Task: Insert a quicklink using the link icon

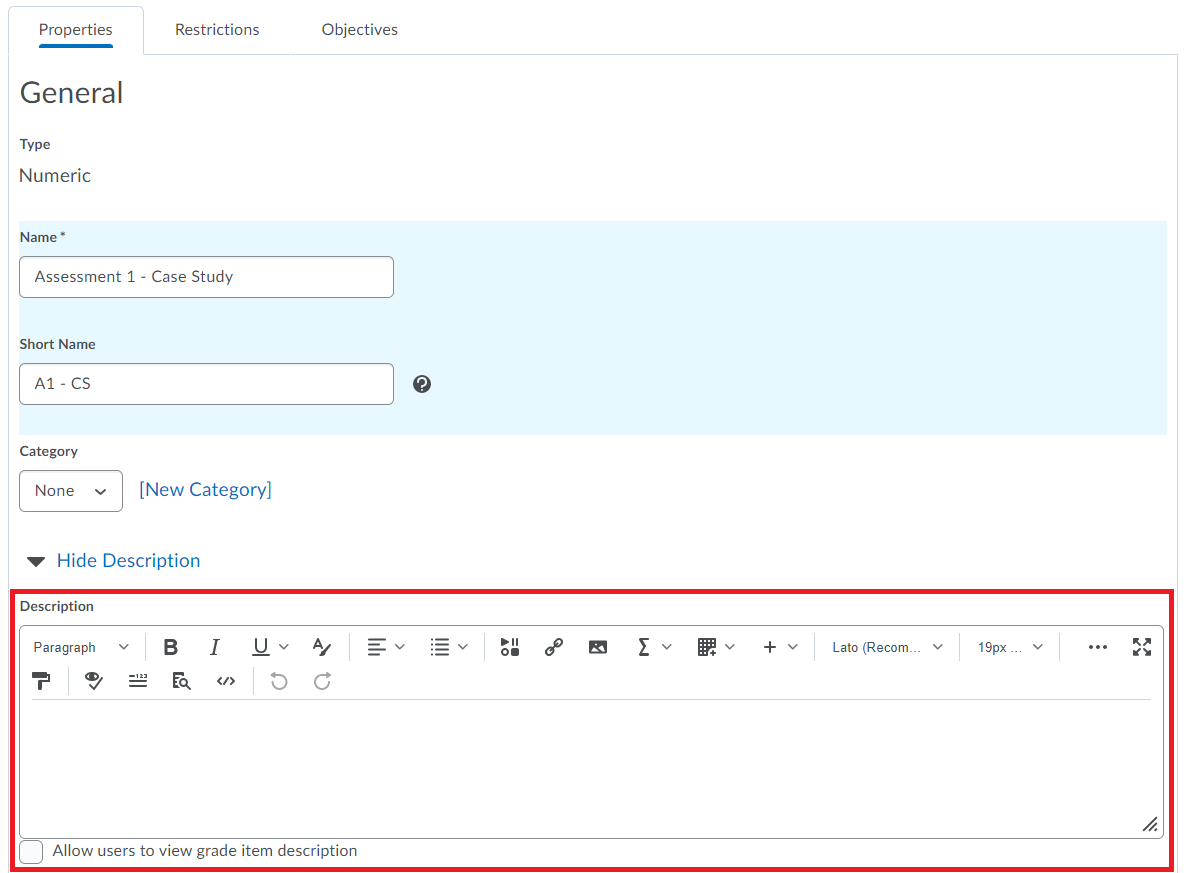Action: coord(554,647)
